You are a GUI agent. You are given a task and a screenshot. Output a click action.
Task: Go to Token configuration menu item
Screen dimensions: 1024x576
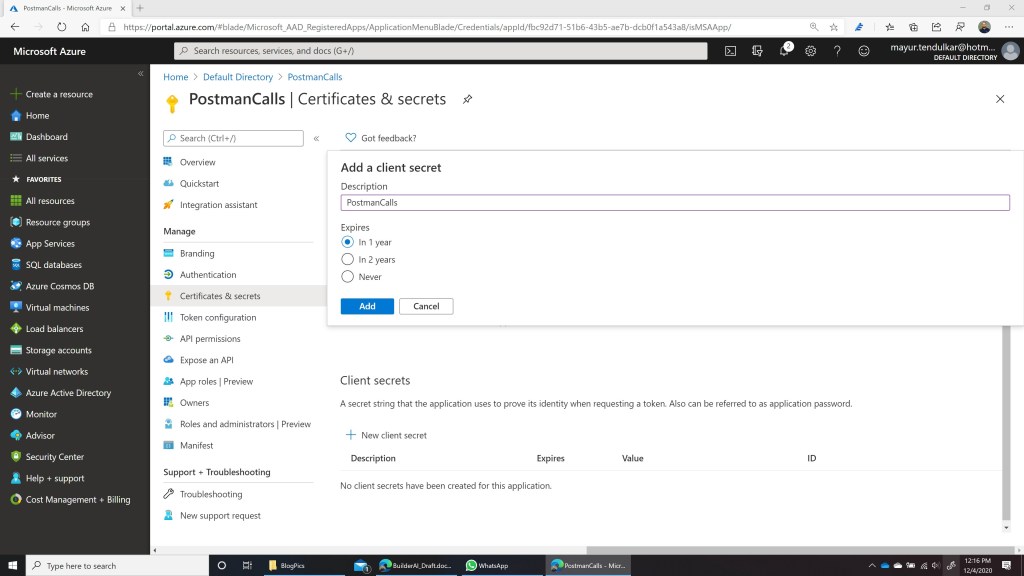217,318
